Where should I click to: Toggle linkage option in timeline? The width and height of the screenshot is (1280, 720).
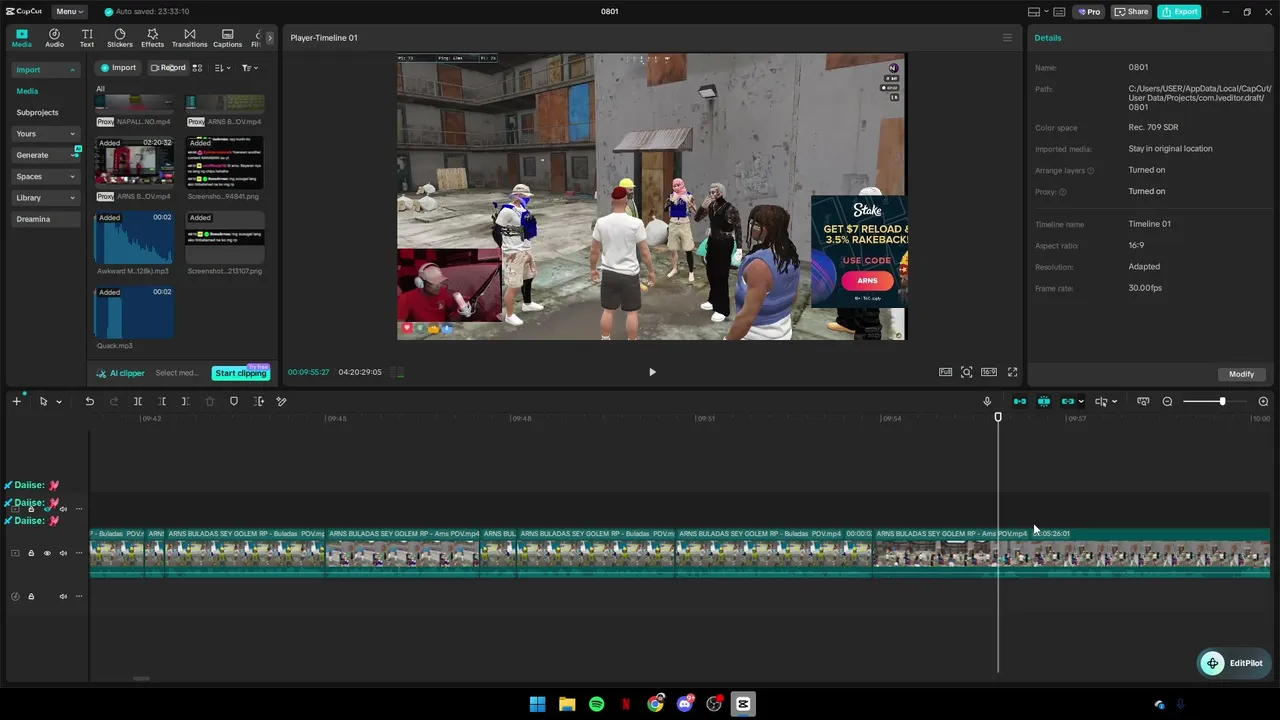point(1068,401)
